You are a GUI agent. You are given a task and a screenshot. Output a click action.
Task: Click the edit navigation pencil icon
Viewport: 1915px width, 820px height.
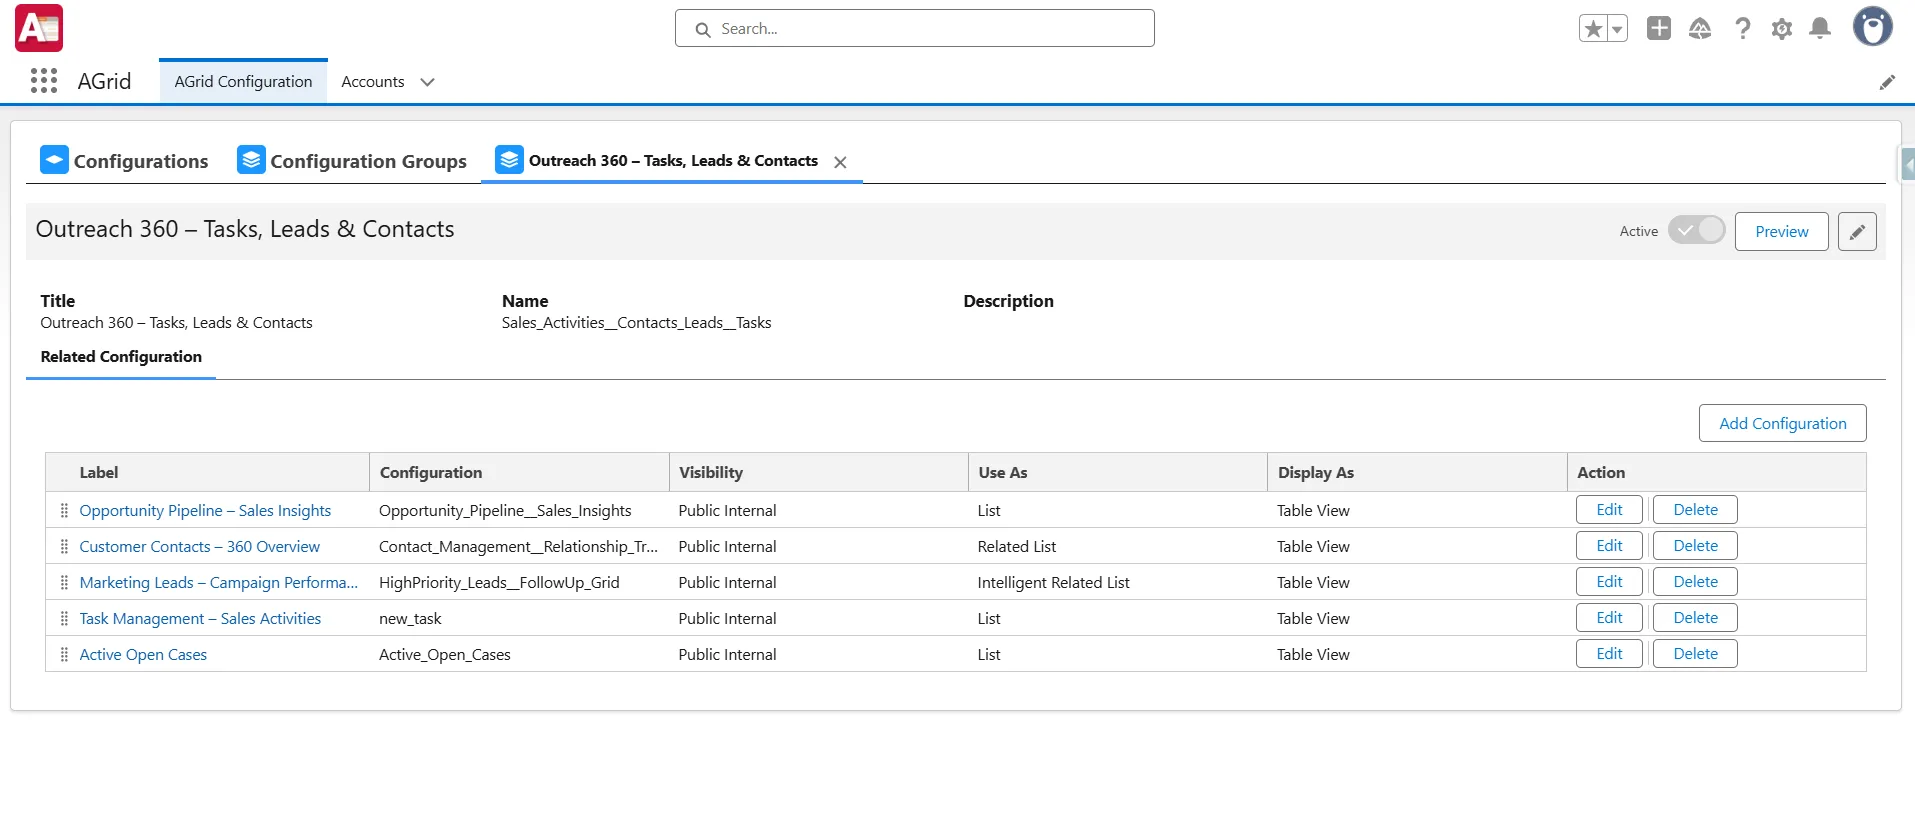1887,82
